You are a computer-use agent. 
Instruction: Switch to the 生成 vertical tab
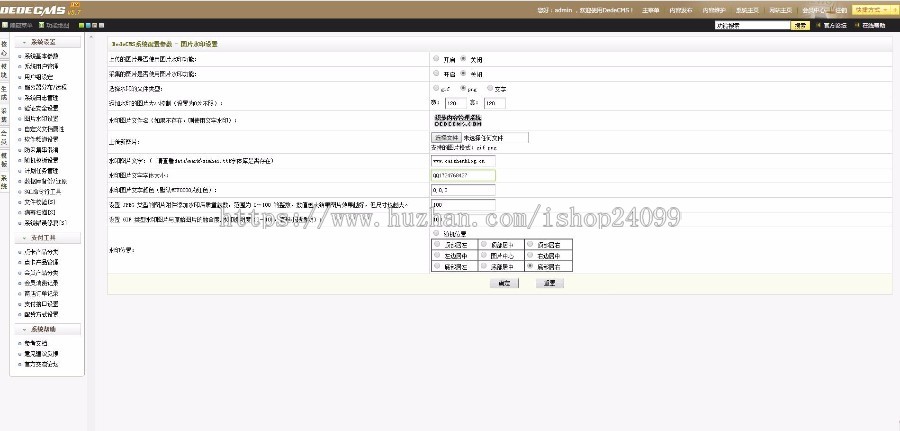tap(4, 93)
